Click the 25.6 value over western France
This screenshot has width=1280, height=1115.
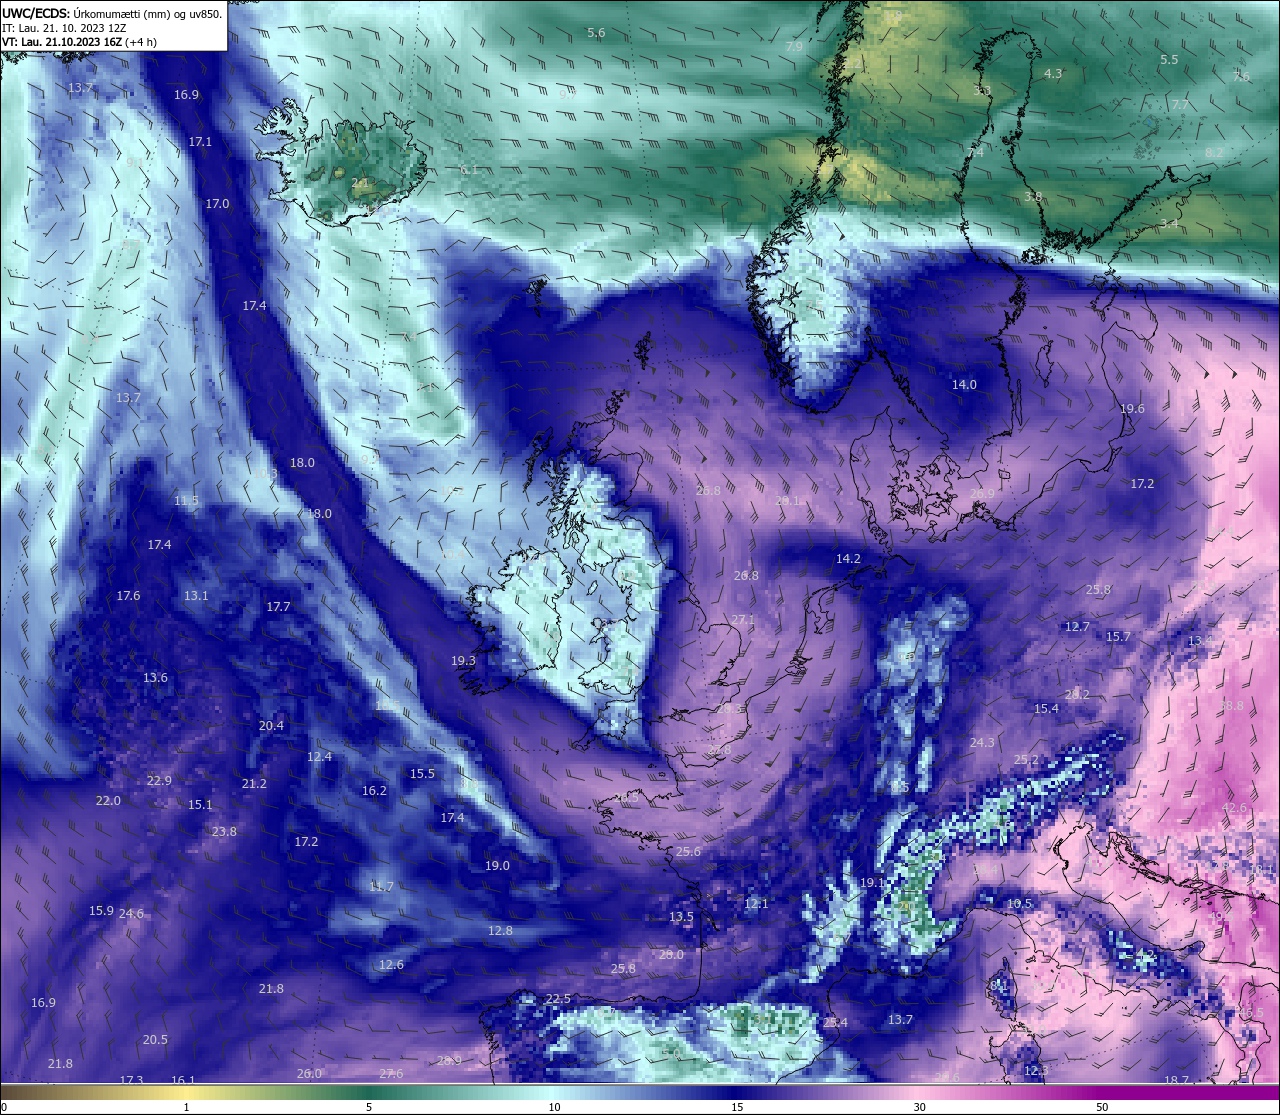click(688, 851)
